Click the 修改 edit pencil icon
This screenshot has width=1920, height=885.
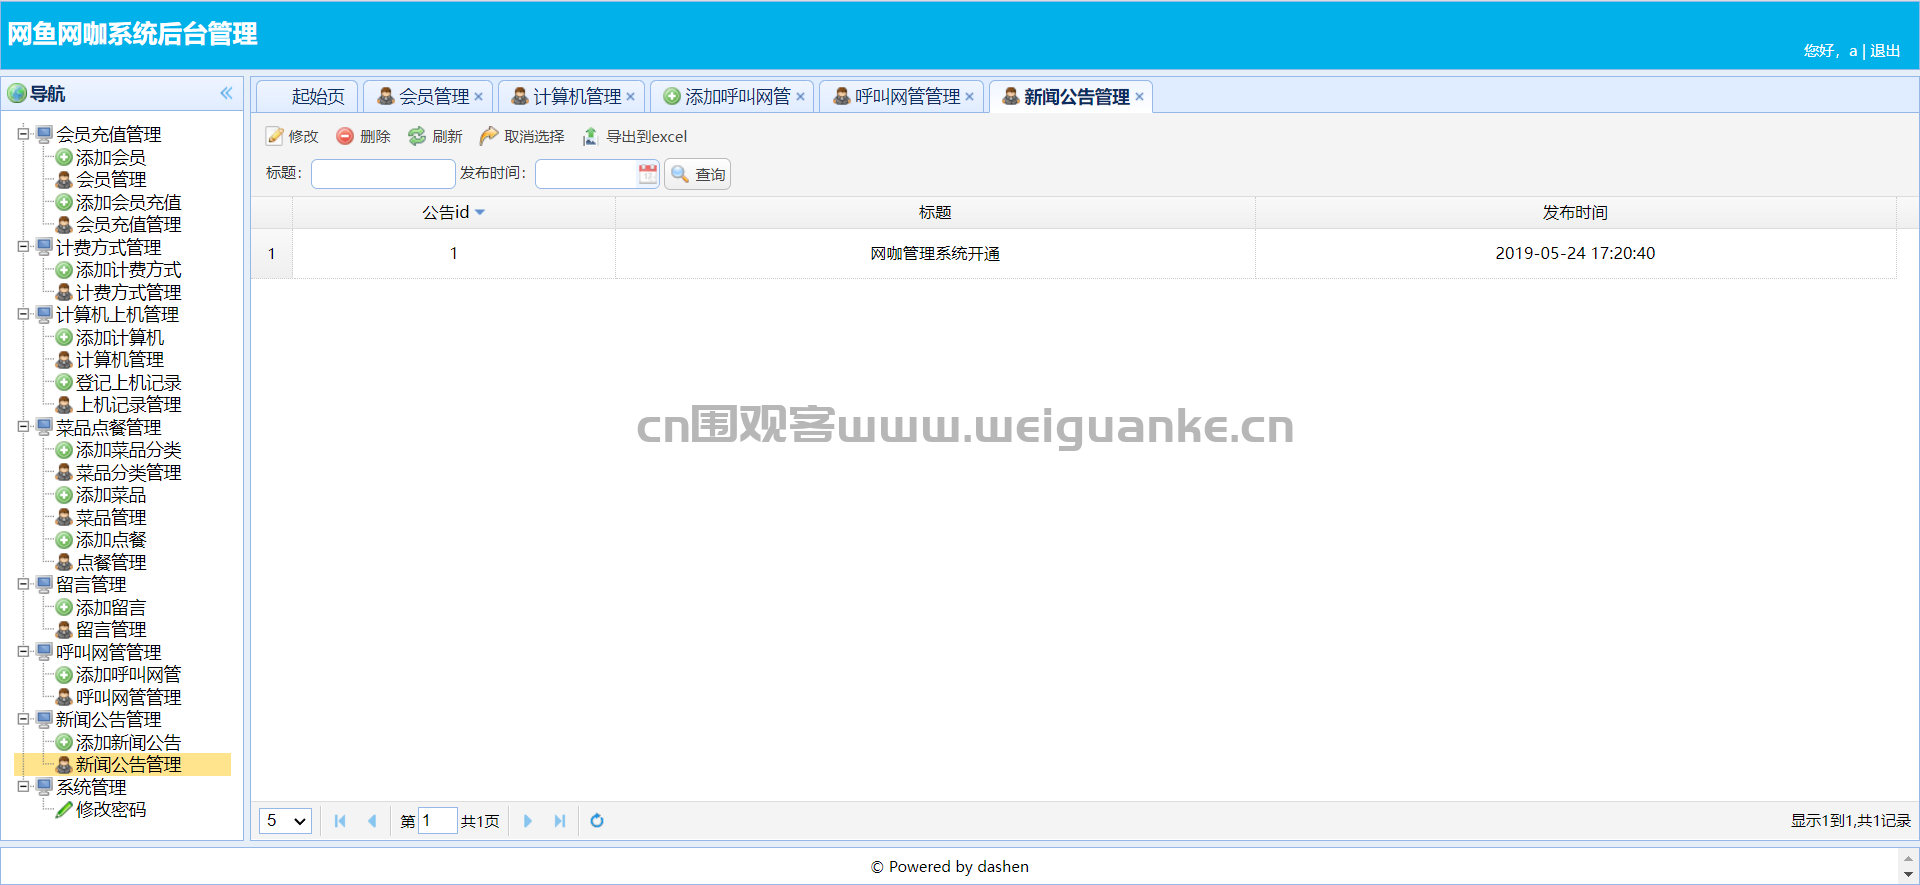(275, 136)
